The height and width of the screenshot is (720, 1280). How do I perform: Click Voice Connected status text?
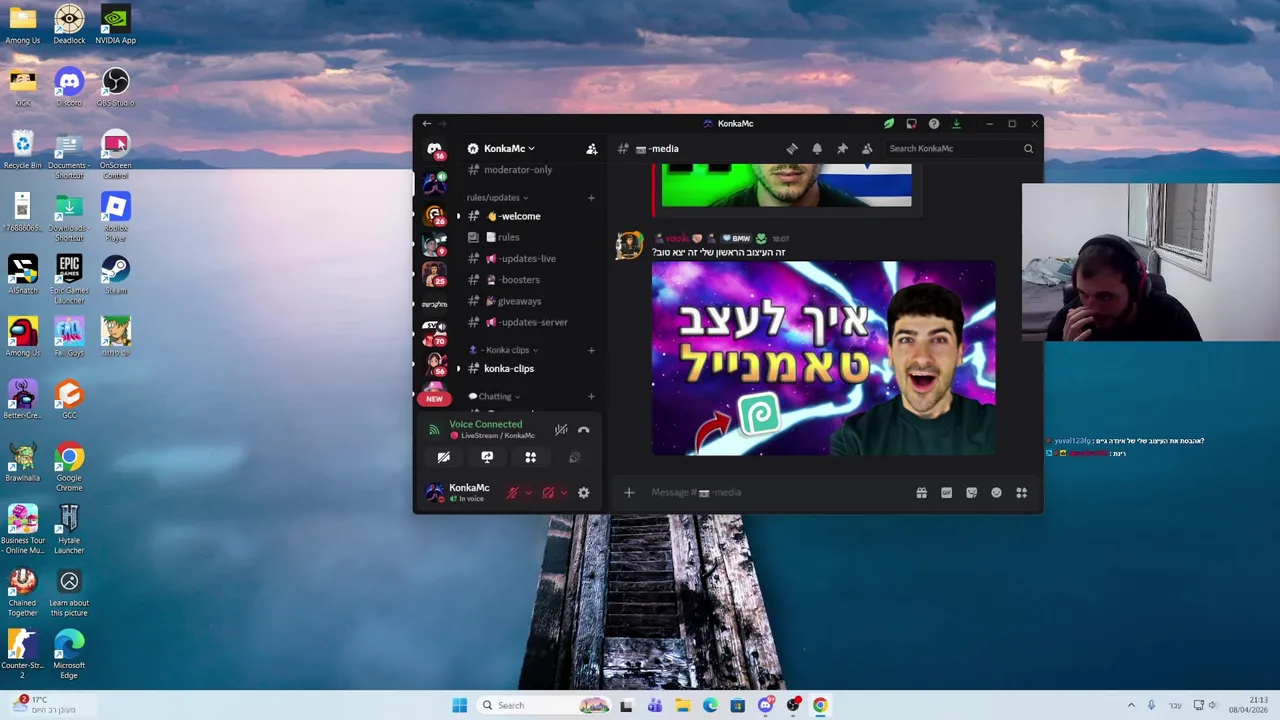tap(485, 424)
